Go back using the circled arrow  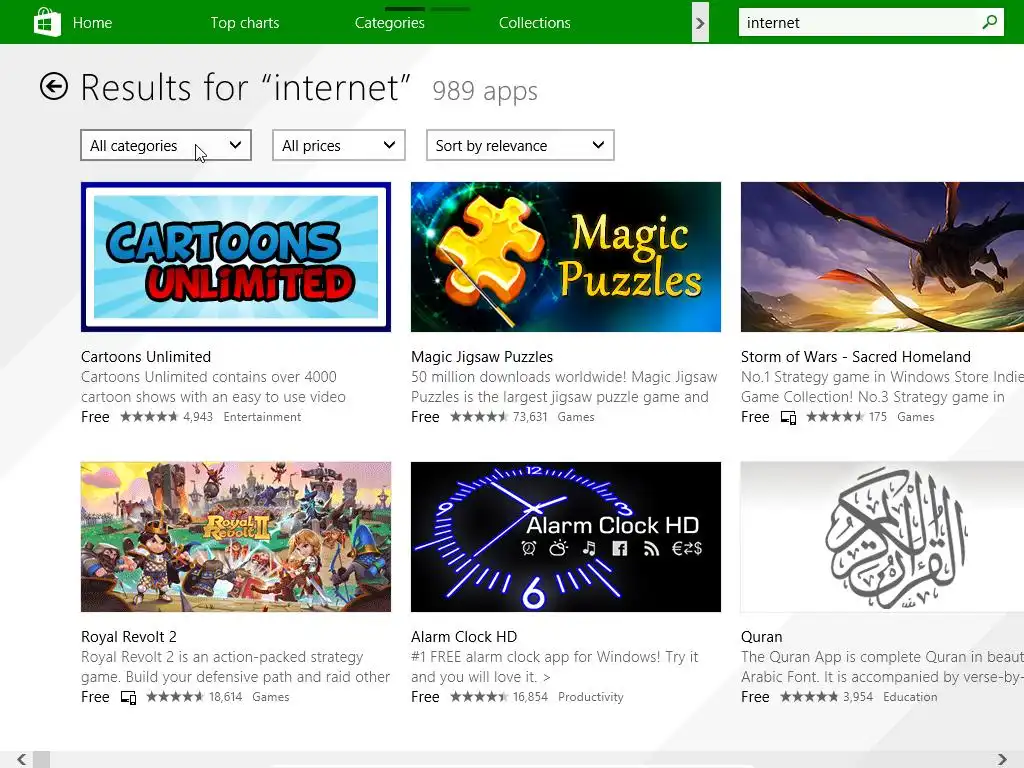(54, 86)
